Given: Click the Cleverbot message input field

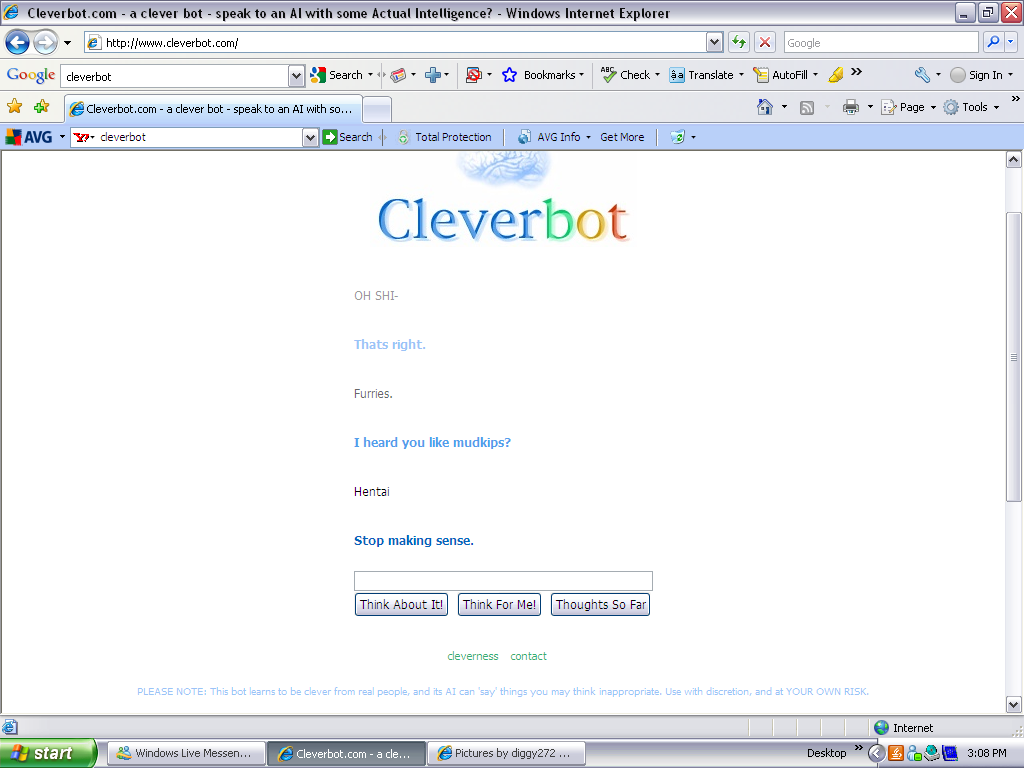Looking at the screenshot, I should click(503, 580).
